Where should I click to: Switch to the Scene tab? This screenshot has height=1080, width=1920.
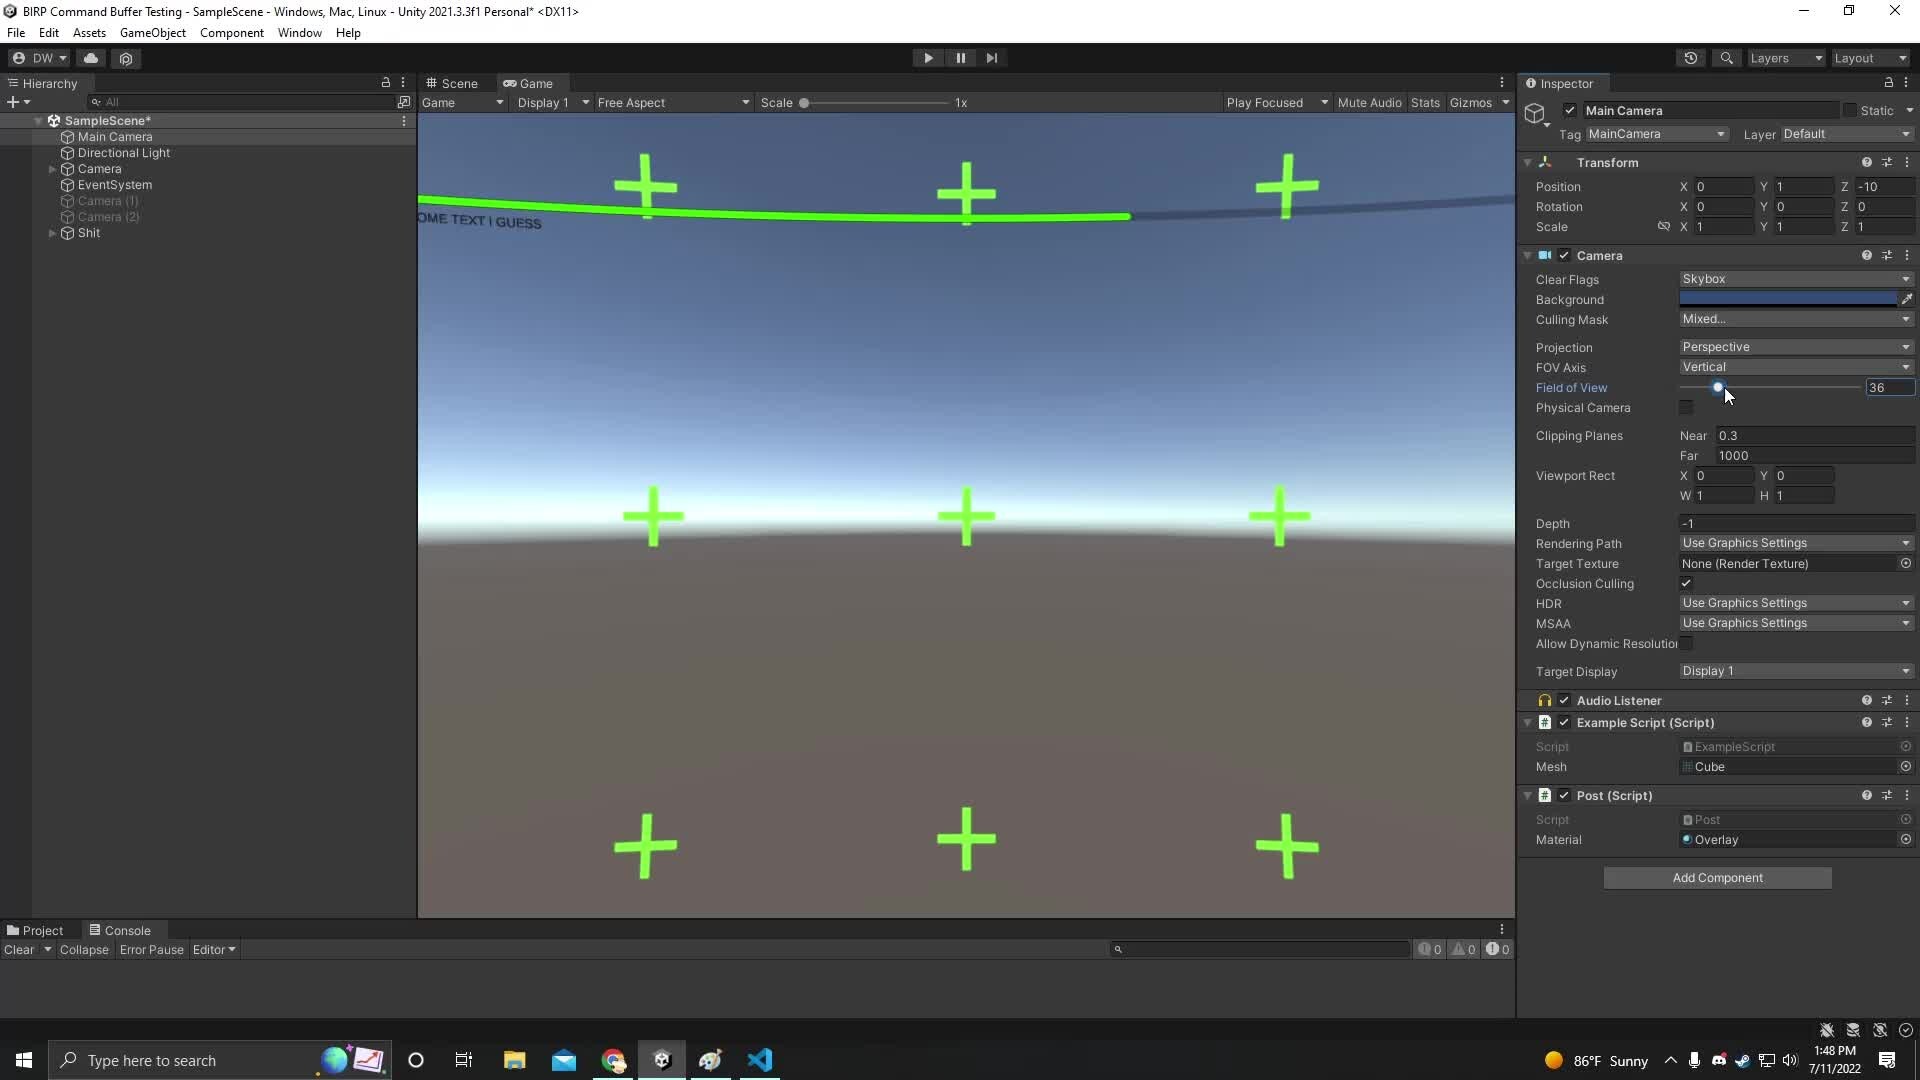point(459,83)
